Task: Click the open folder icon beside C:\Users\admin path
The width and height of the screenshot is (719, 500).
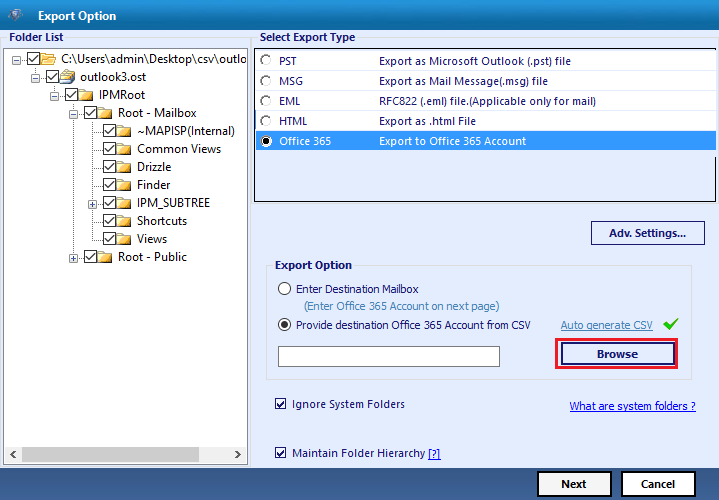Action: coord(48,59)
